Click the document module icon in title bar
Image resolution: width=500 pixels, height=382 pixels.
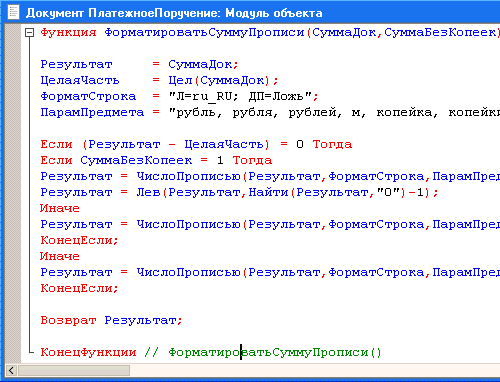(13, 12)
